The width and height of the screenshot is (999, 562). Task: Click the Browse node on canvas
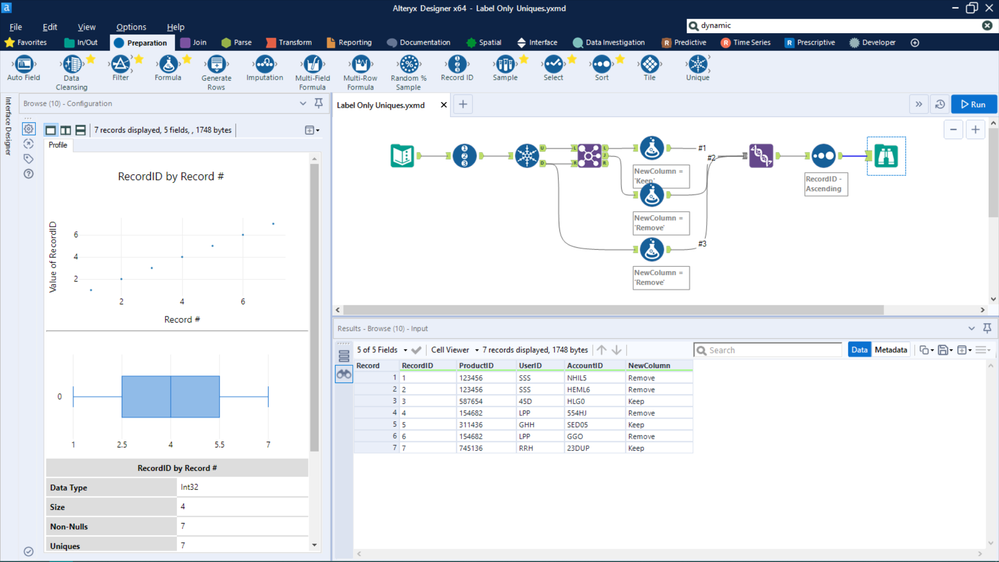pos(886,155)
